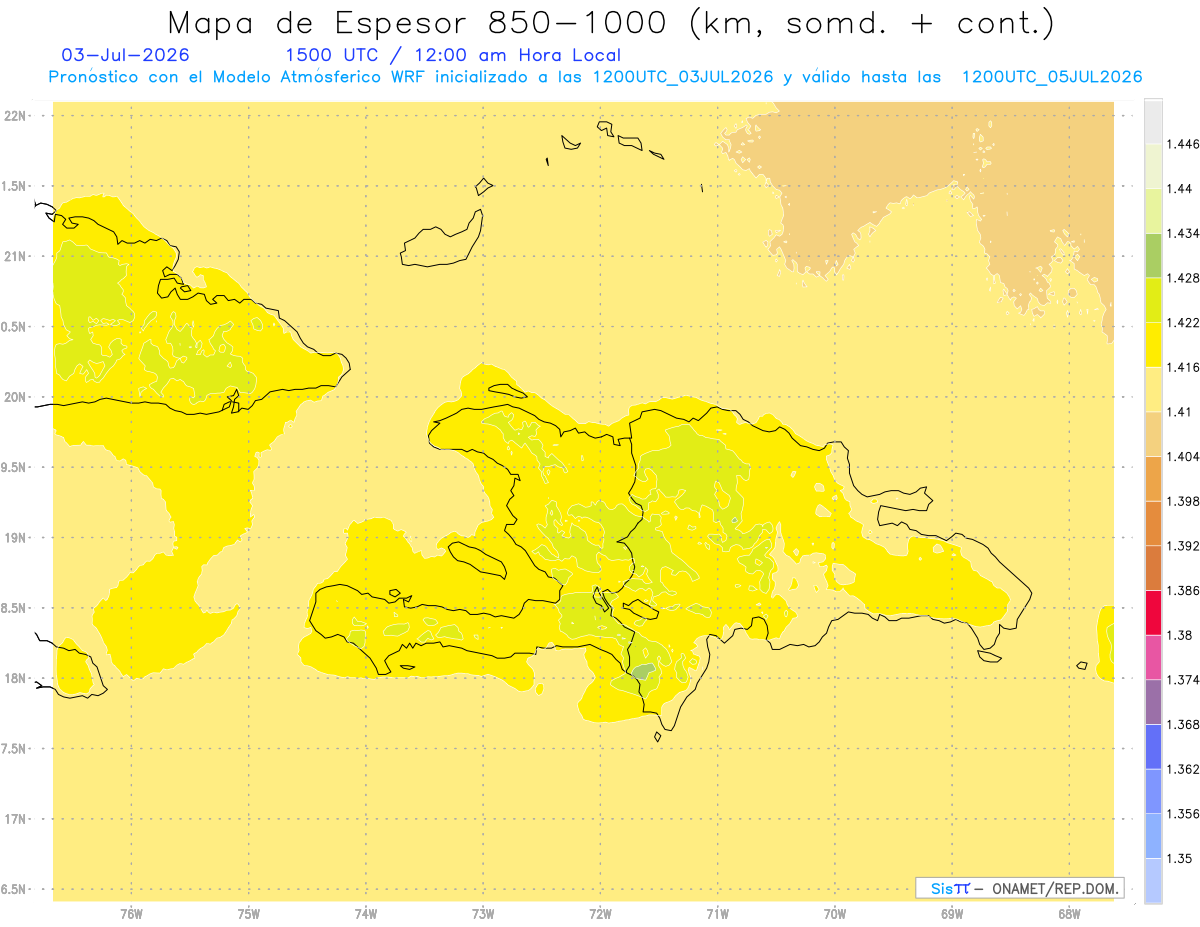The width and height of the screenshot is (1200, 927).
Task: Pick the red swatch between 1.38 and 1.386
Action: tap(1153, 612)
